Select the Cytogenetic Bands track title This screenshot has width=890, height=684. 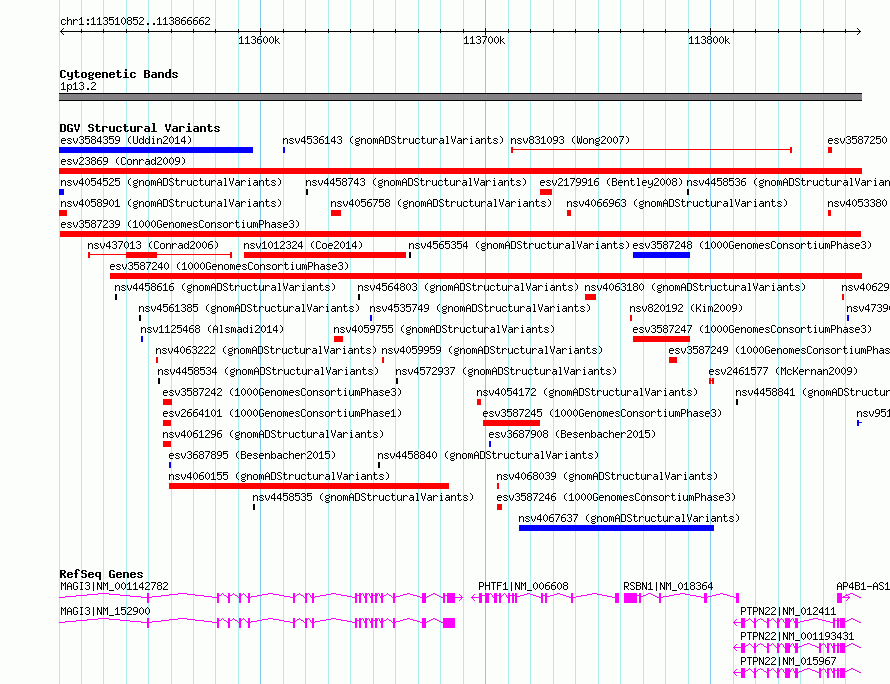[119, 74]
